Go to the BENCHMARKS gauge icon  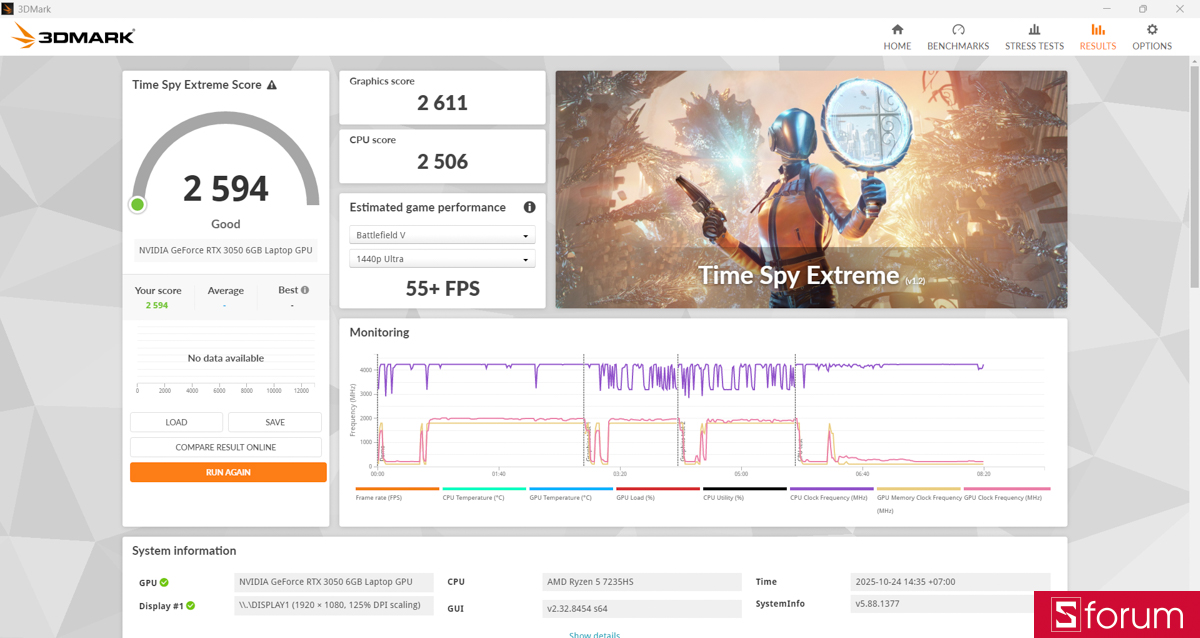click(958, 30)
